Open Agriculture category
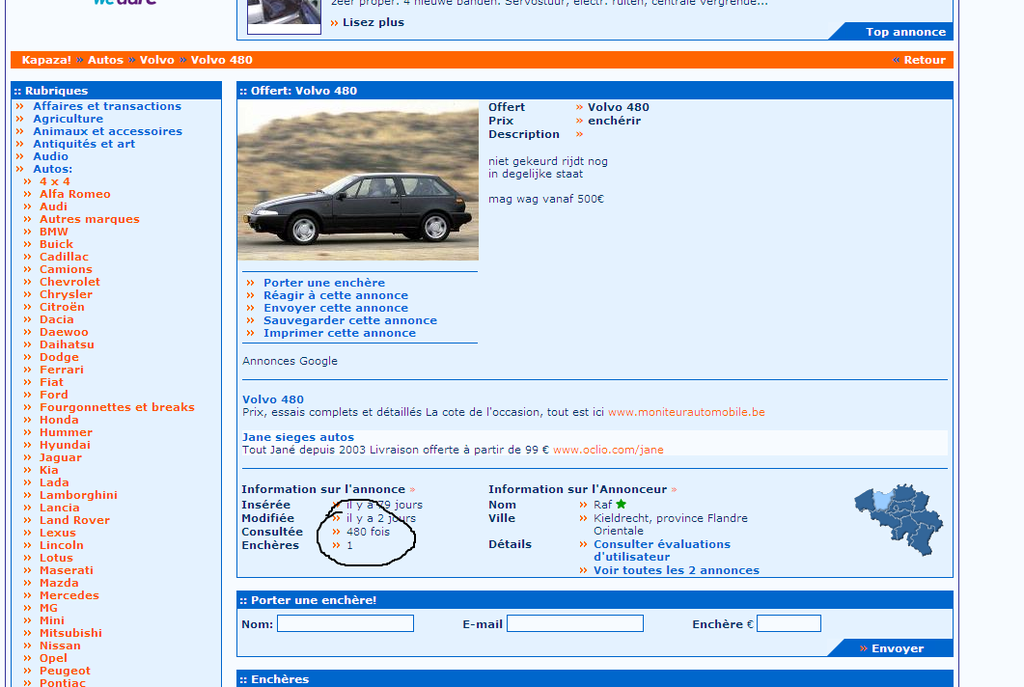 68,119
